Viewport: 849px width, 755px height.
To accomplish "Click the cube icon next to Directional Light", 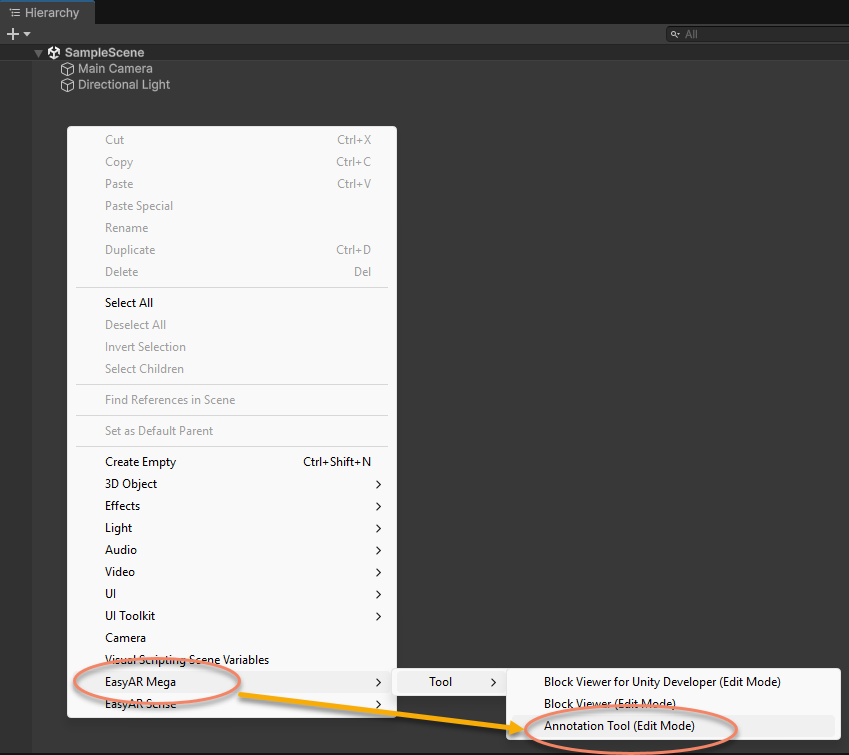I will pyautogui.click(x=68, y=85).
